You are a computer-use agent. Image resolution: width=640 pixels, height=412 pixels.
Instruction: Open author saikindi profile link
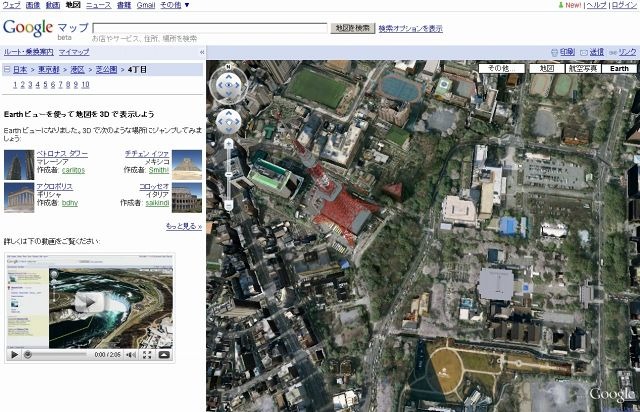(x=158, y=203)
